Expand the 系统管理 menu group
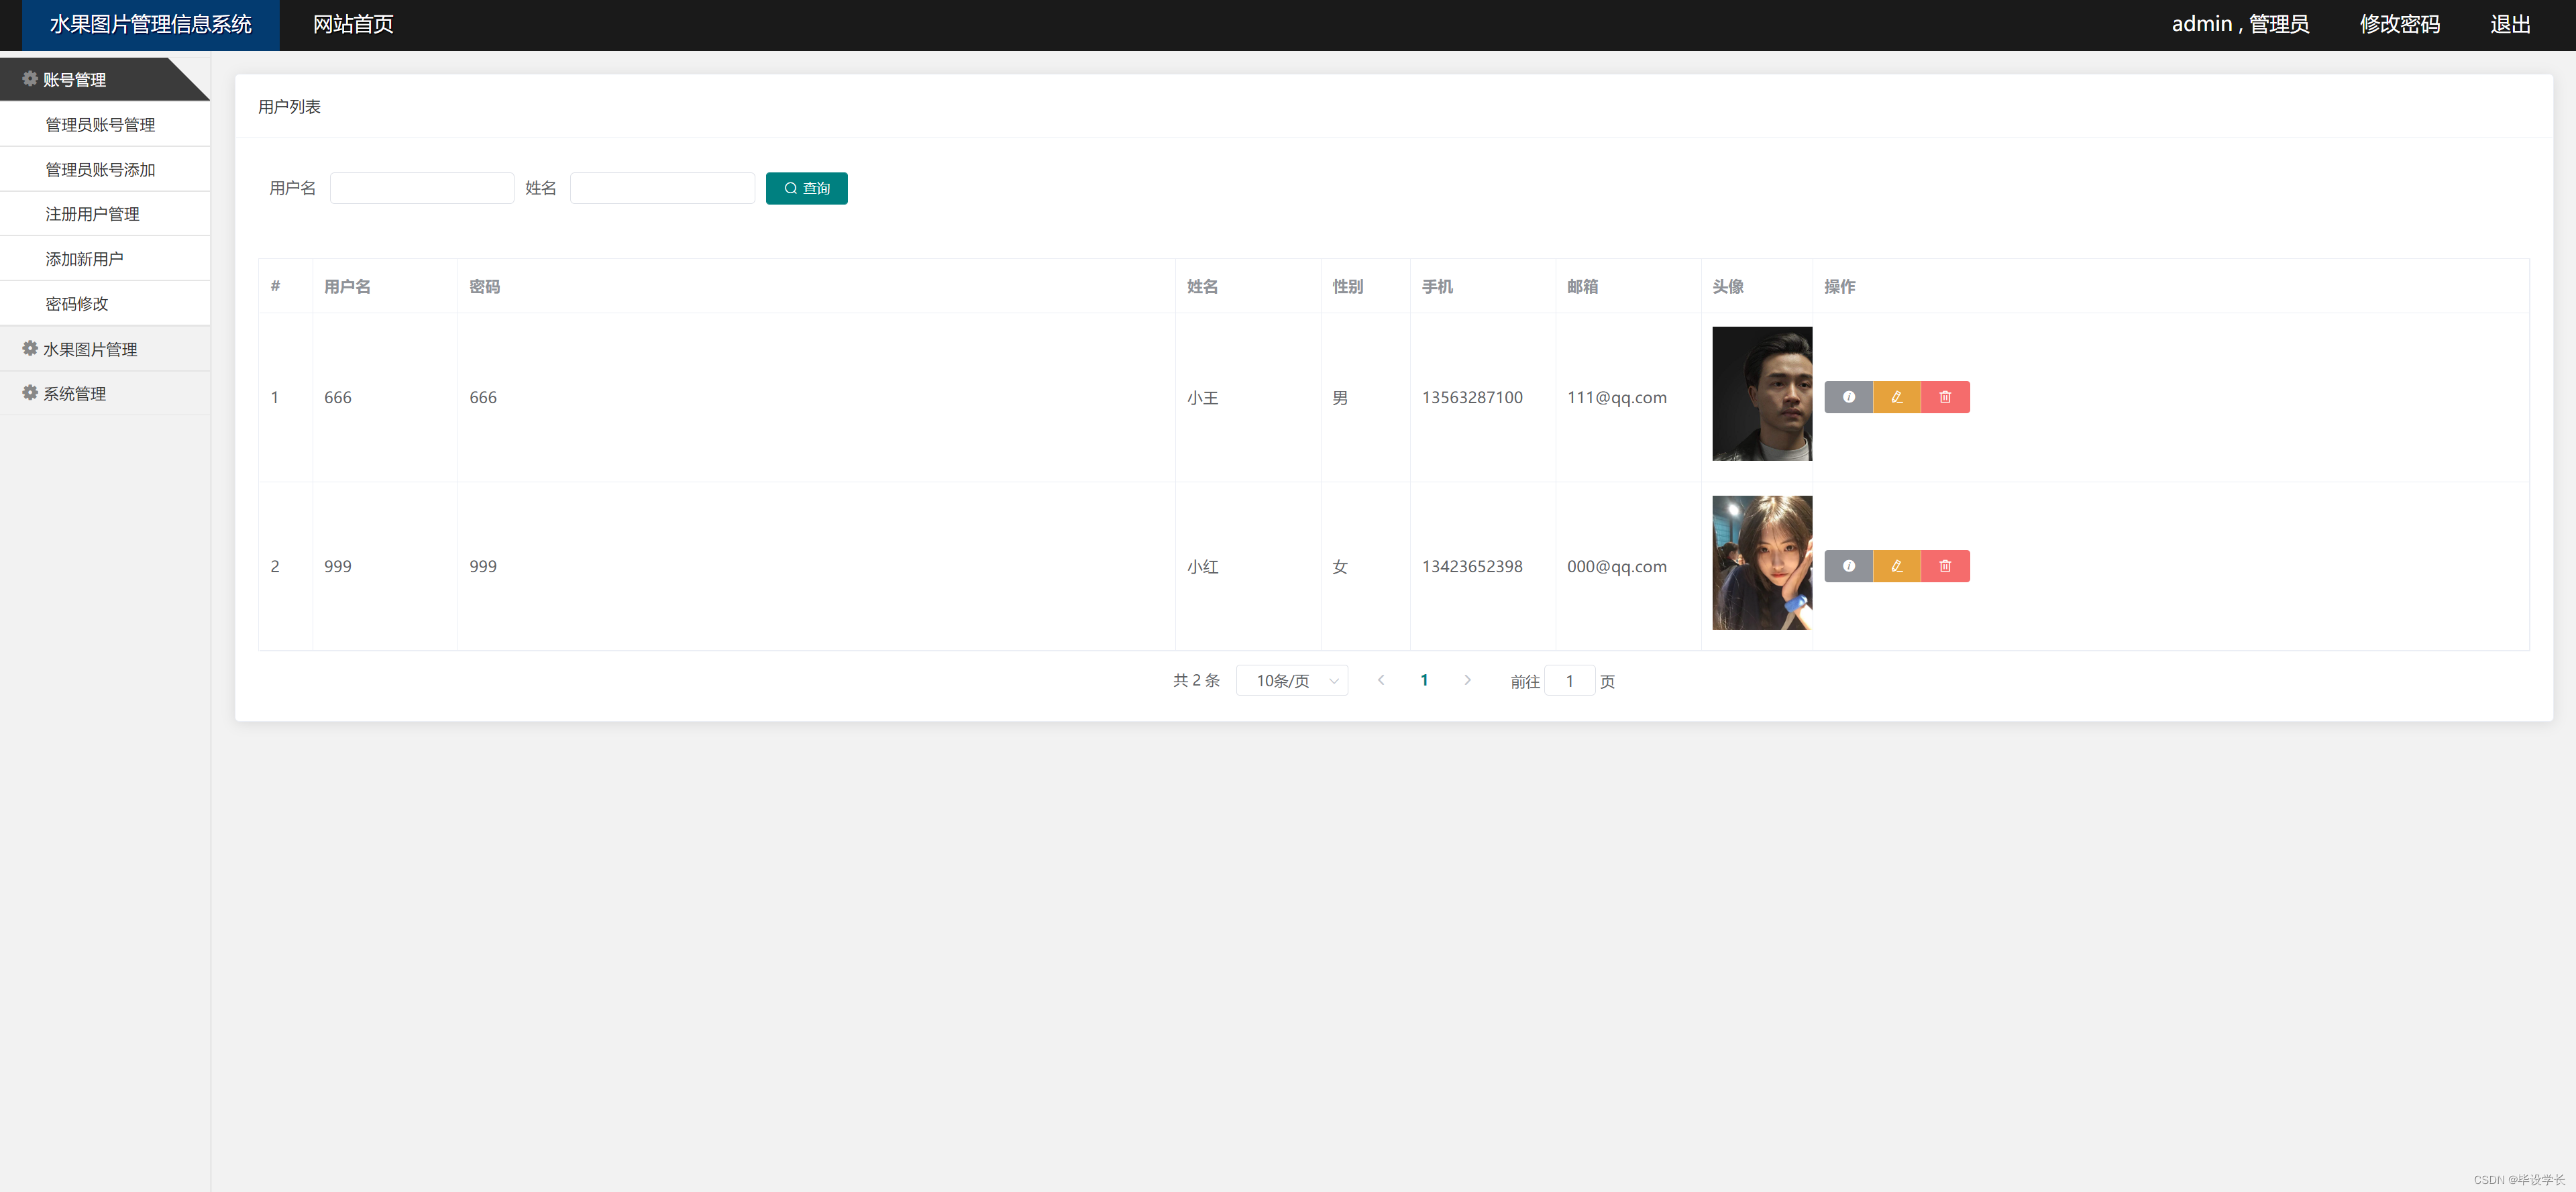Viewport: 2576px width, 1192px height. click(75, 394)
